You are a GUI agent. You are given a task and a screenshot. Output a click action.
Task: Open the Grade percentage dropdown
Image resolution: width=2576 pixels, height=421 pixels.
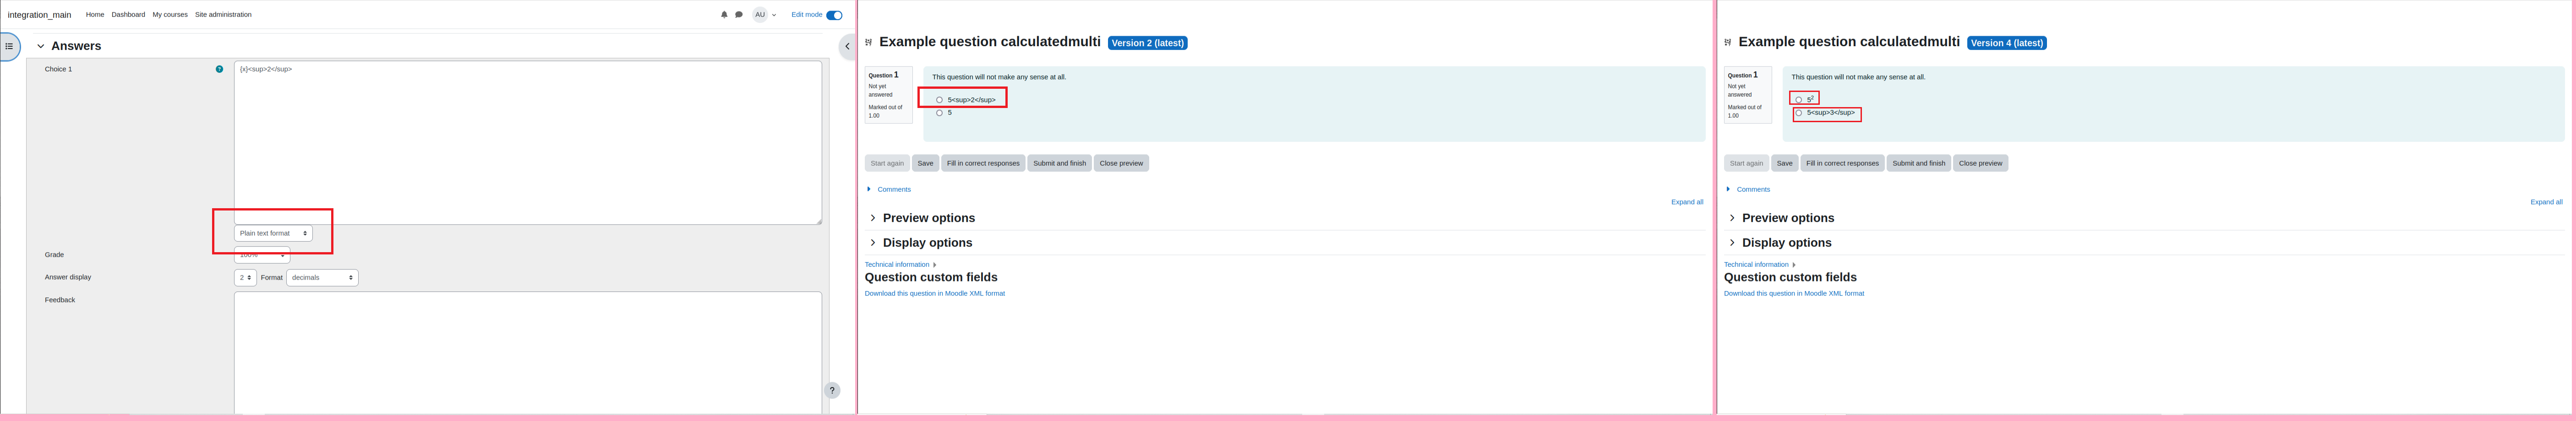point(262,255)
